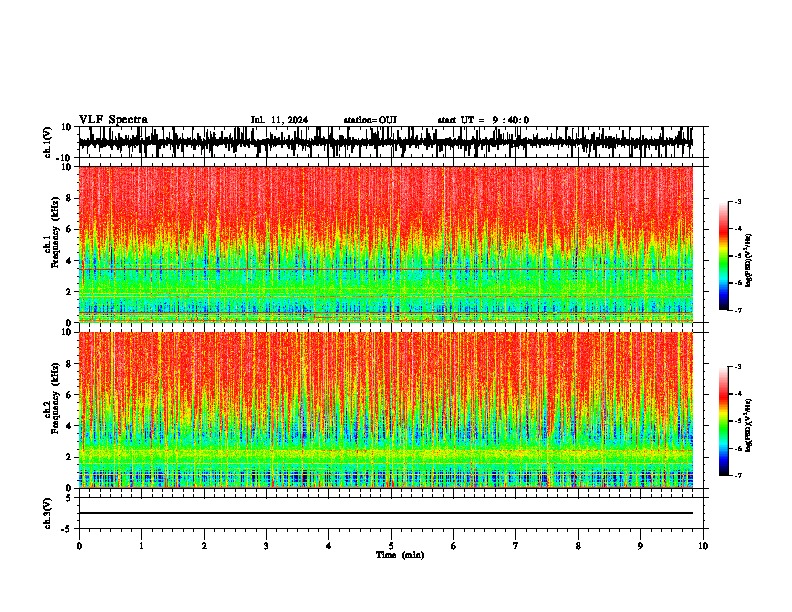This screenshot has width=792, height=612.
Task: Select the station name label in the header
Action: click(x=370, y=120)
